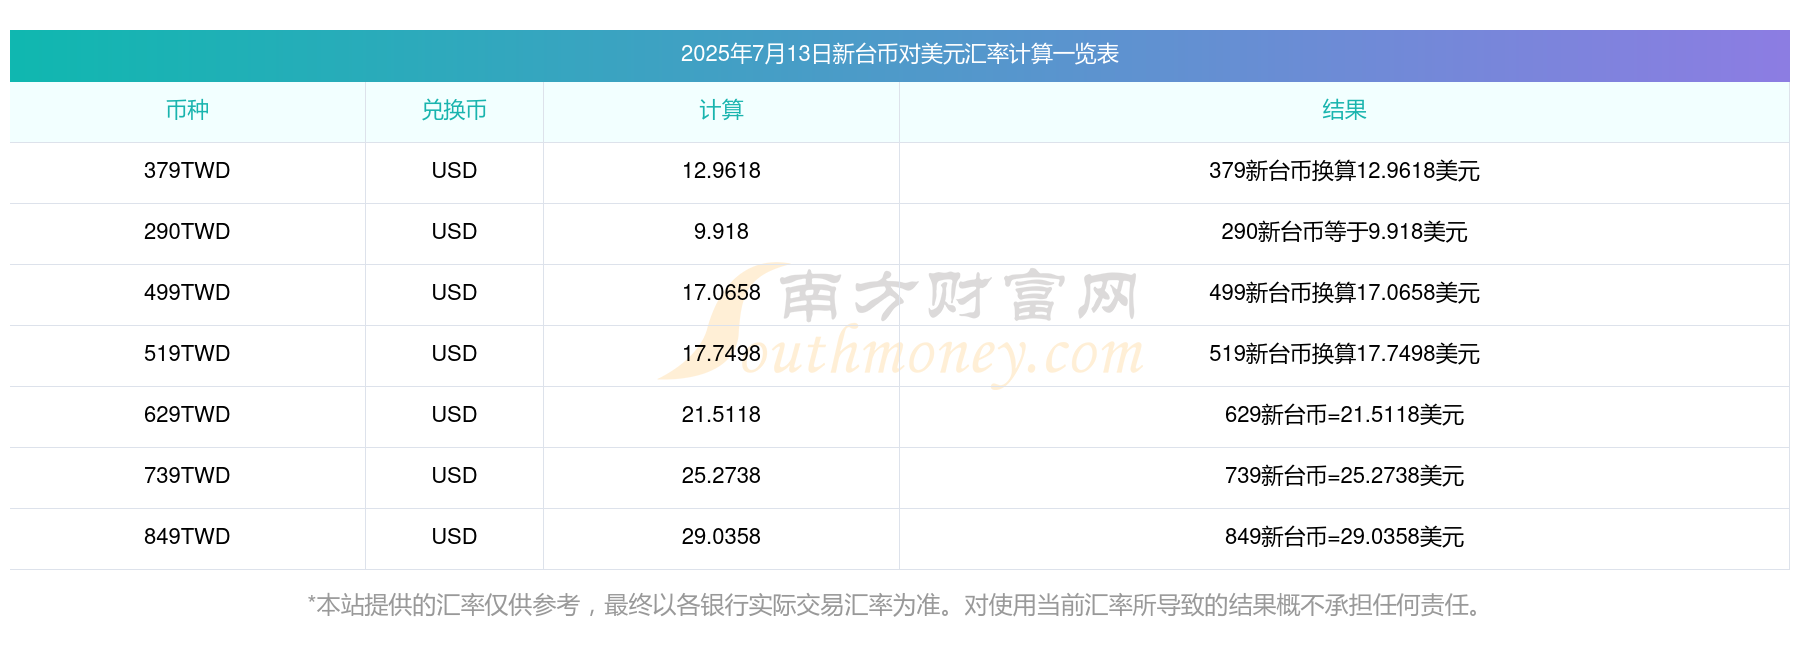Click USD in the 629TWD row

454,415
